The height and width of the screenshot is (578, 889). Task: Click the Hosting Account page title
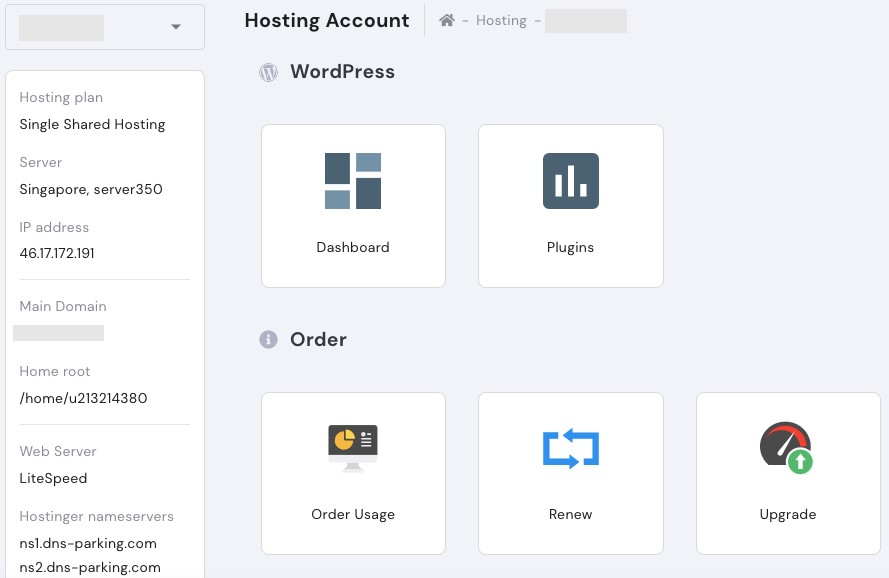[x=327, y=20]
